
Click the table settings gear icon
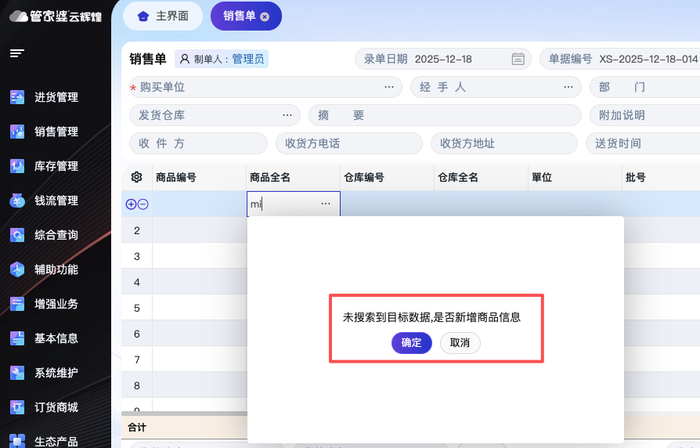tap(137, 178)
